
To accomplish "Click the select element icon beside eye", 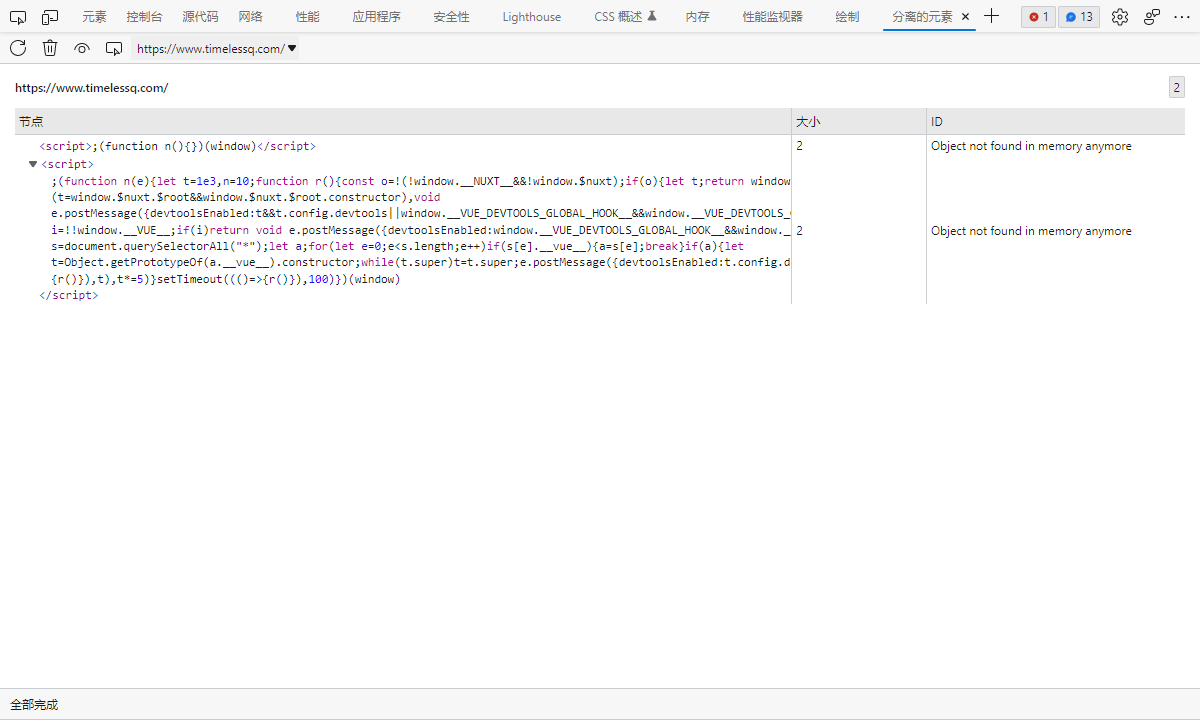I will 114,48.
